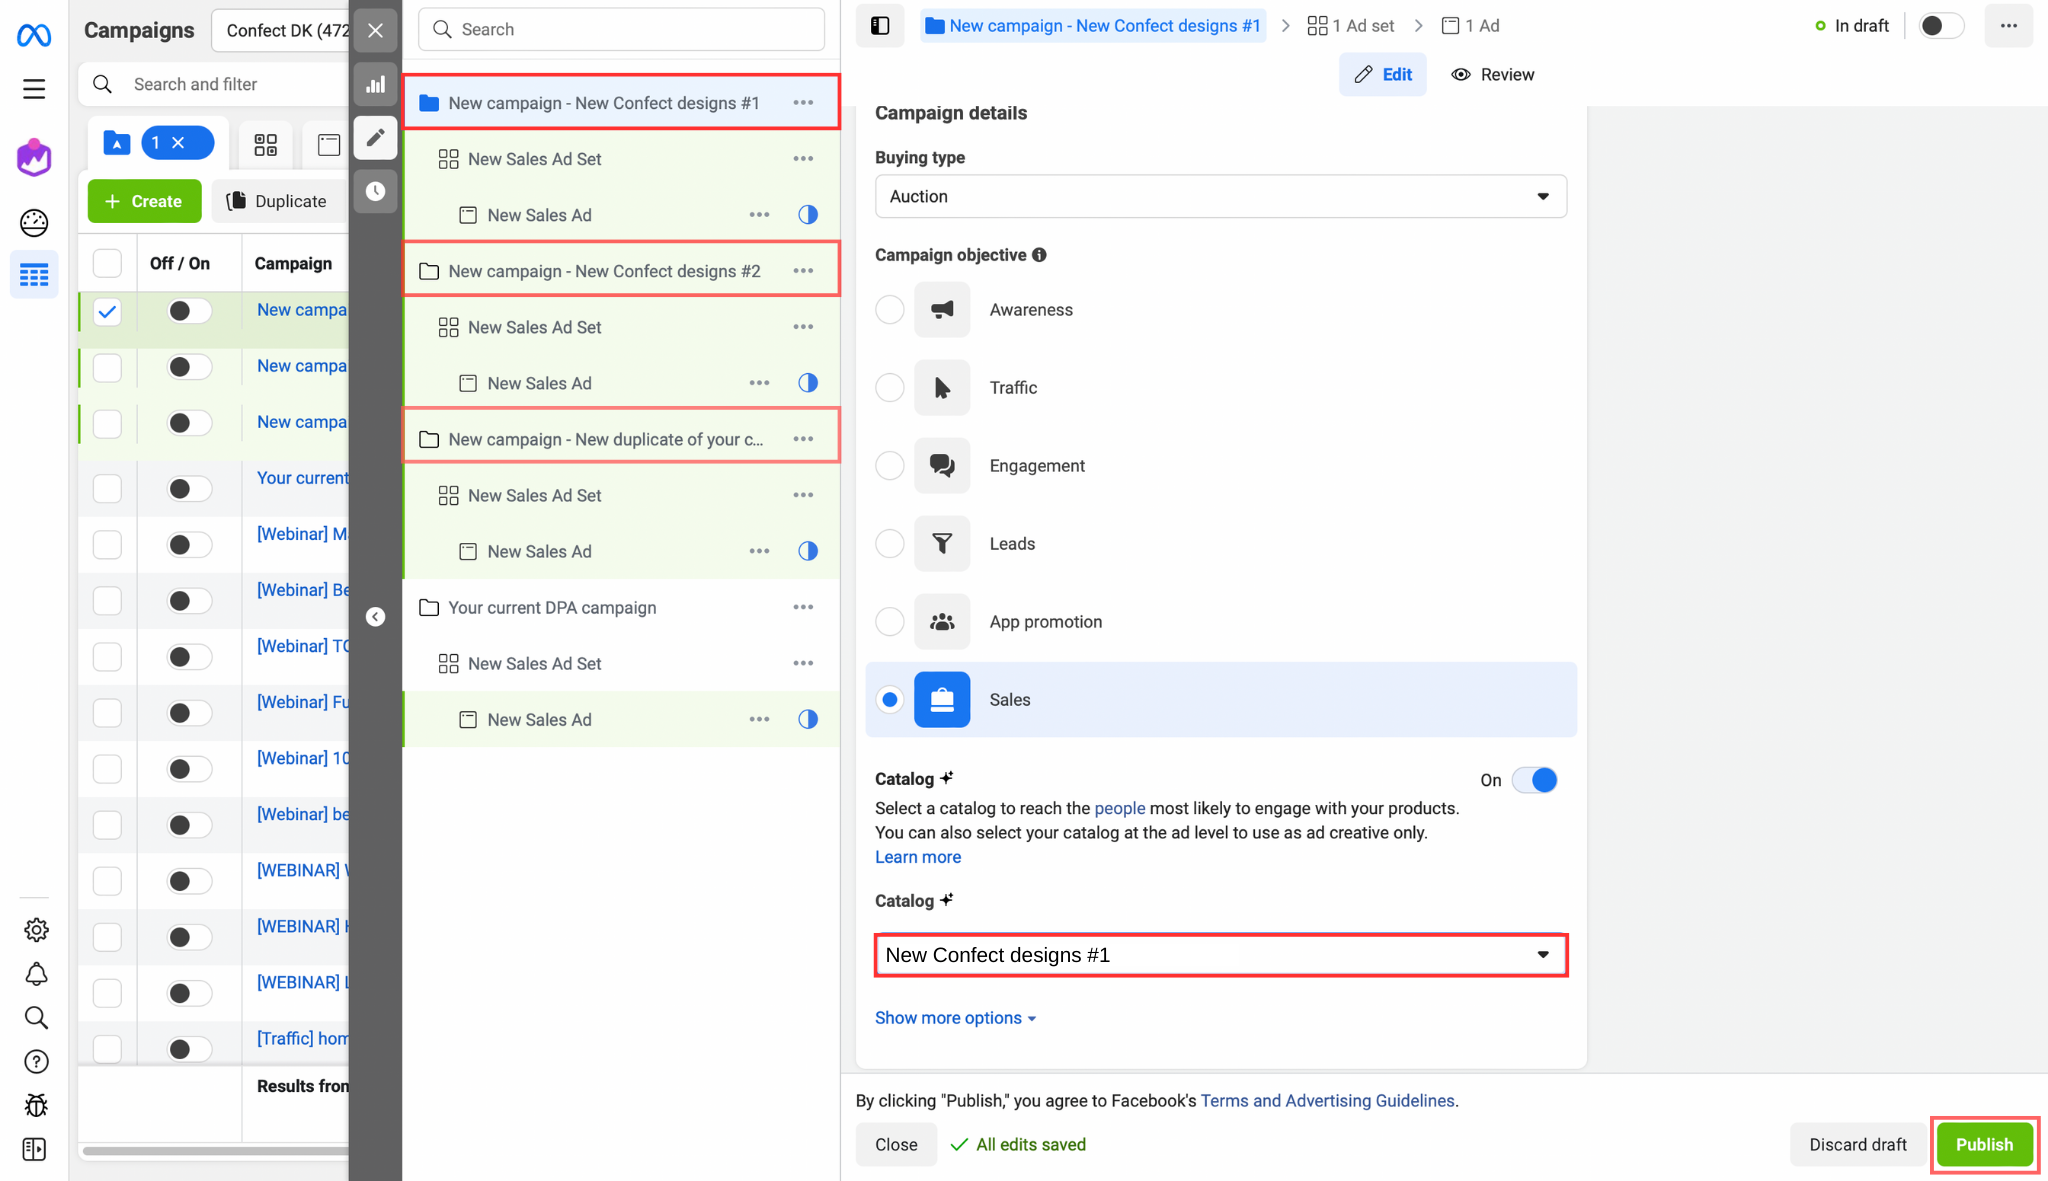2048x1181 pixels.
Task: Open the top-right more options ellipsis
Action: [x=2009, y=26]
